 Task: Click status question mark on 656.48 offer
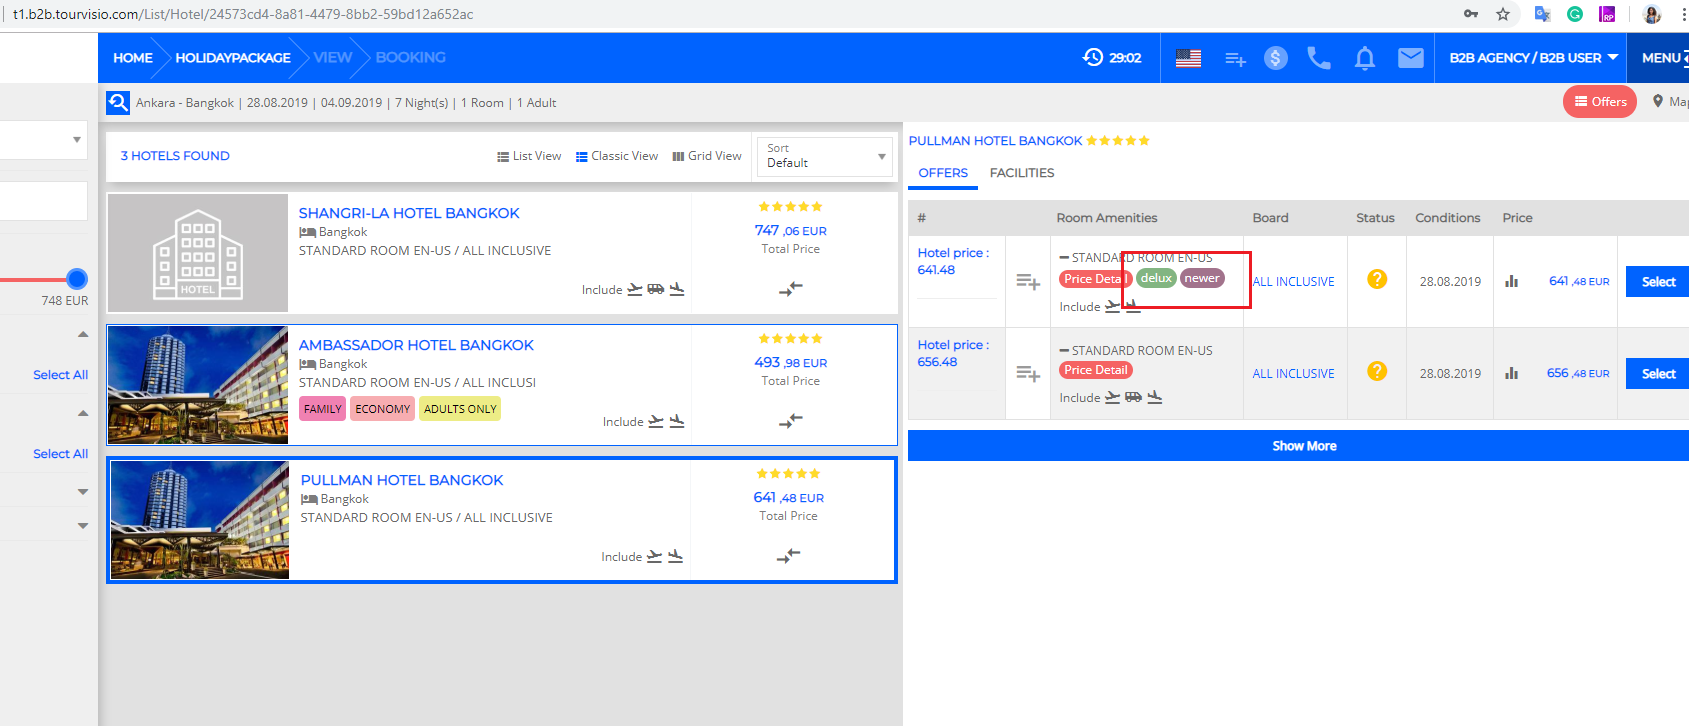coord(1377,371)
